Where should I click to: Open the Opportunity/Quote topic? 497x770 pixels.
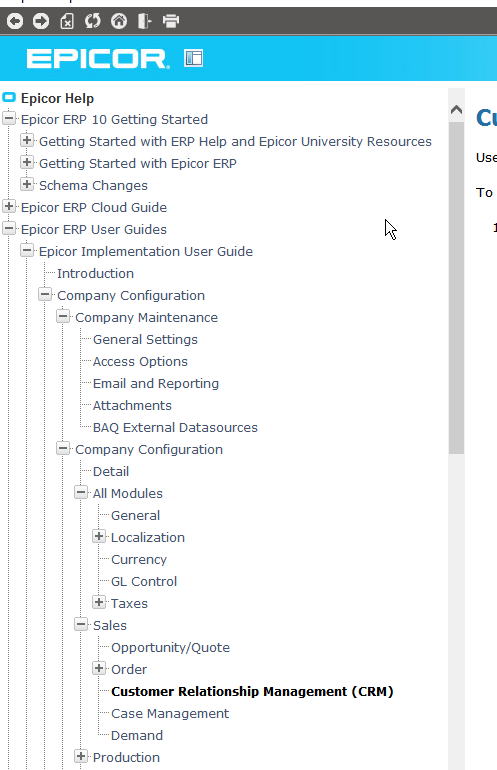tap(170, 648)
